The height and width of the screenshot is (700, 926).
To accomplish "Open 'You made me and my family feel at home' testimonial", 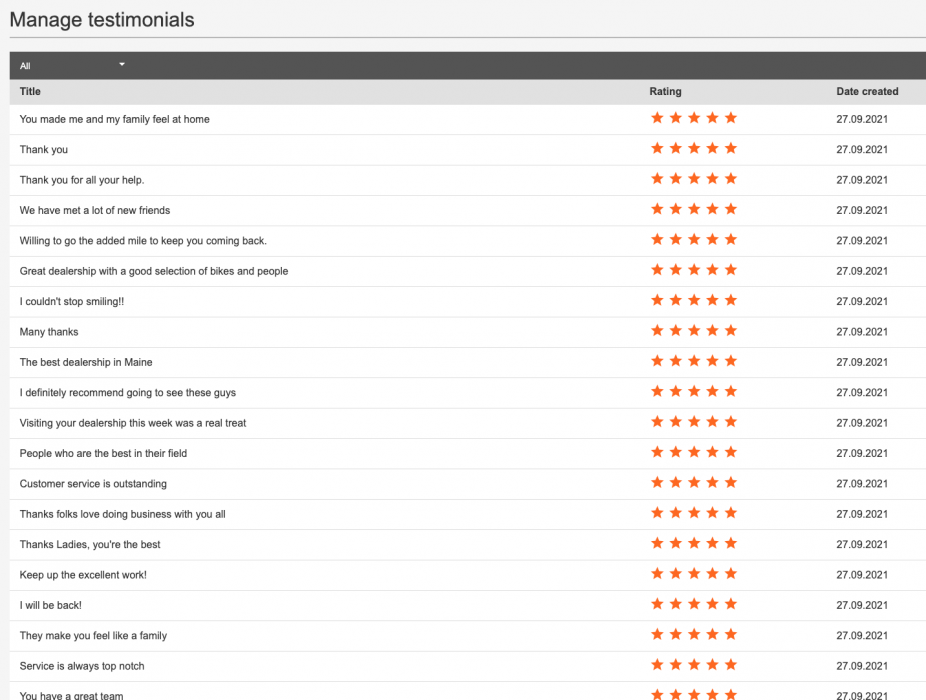I will pyautogui.click(x=115, y=120).
